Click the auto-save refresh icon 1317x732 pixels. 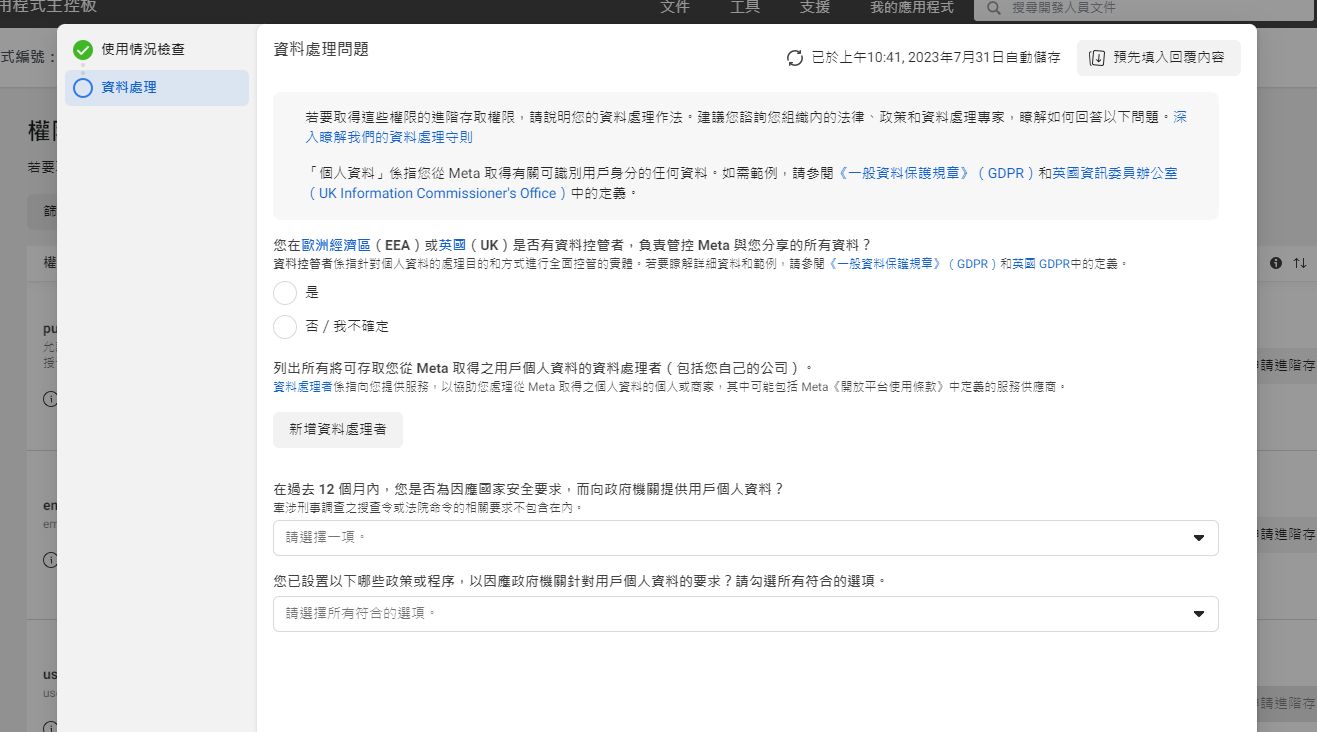795,58
